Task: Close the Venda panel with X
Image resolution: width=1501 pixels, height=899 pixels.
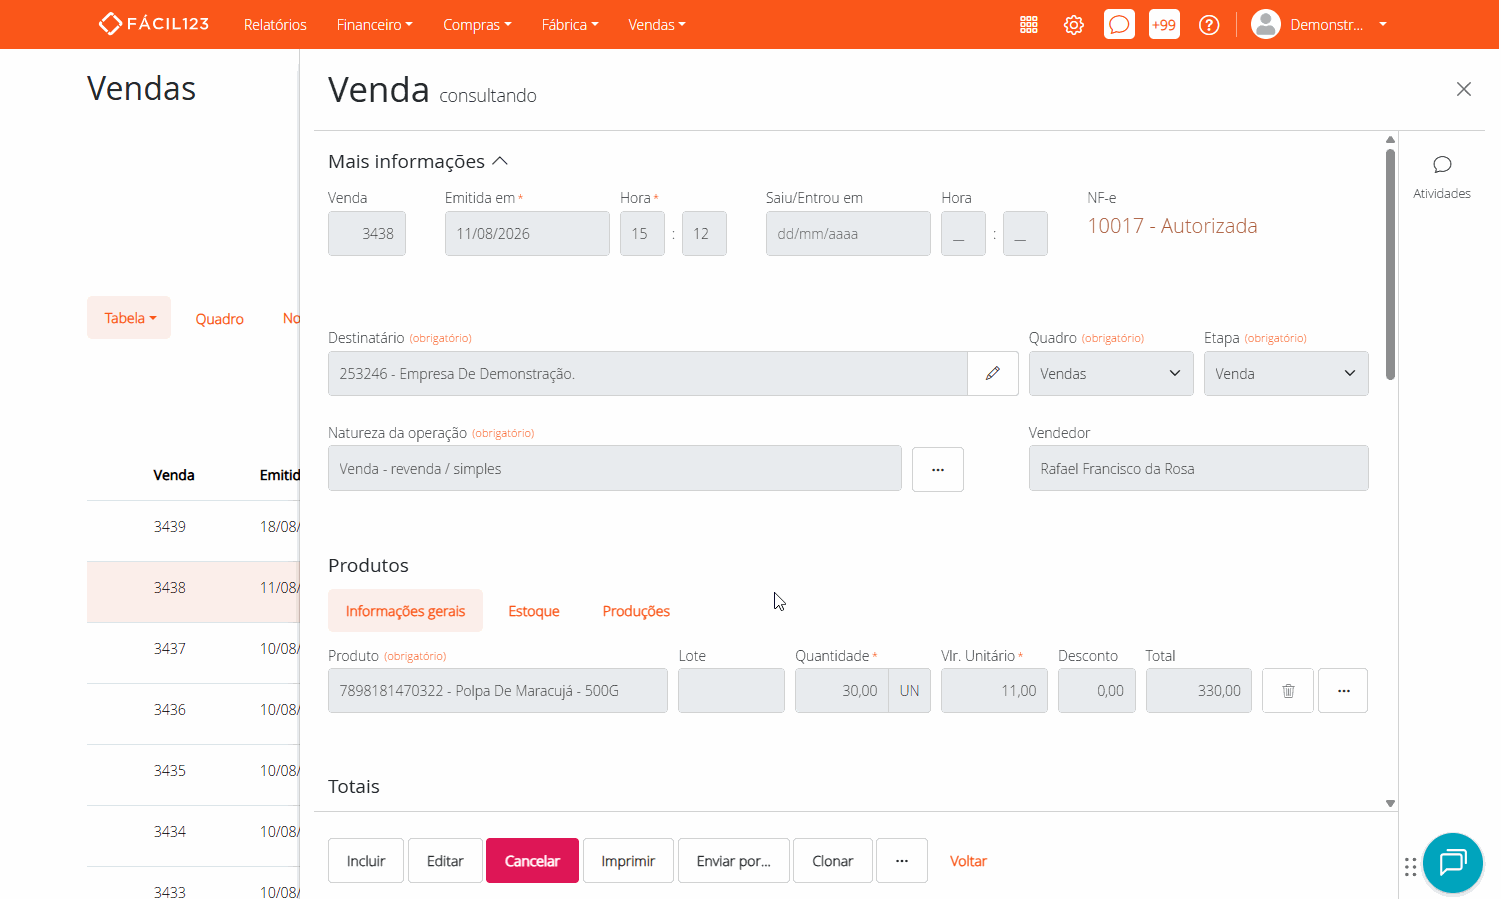Action: point(1464,89)
